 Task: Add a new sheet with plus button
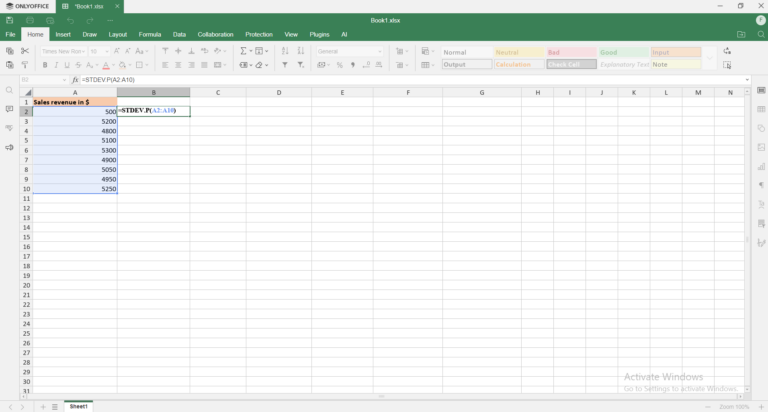tap(43, 407)
